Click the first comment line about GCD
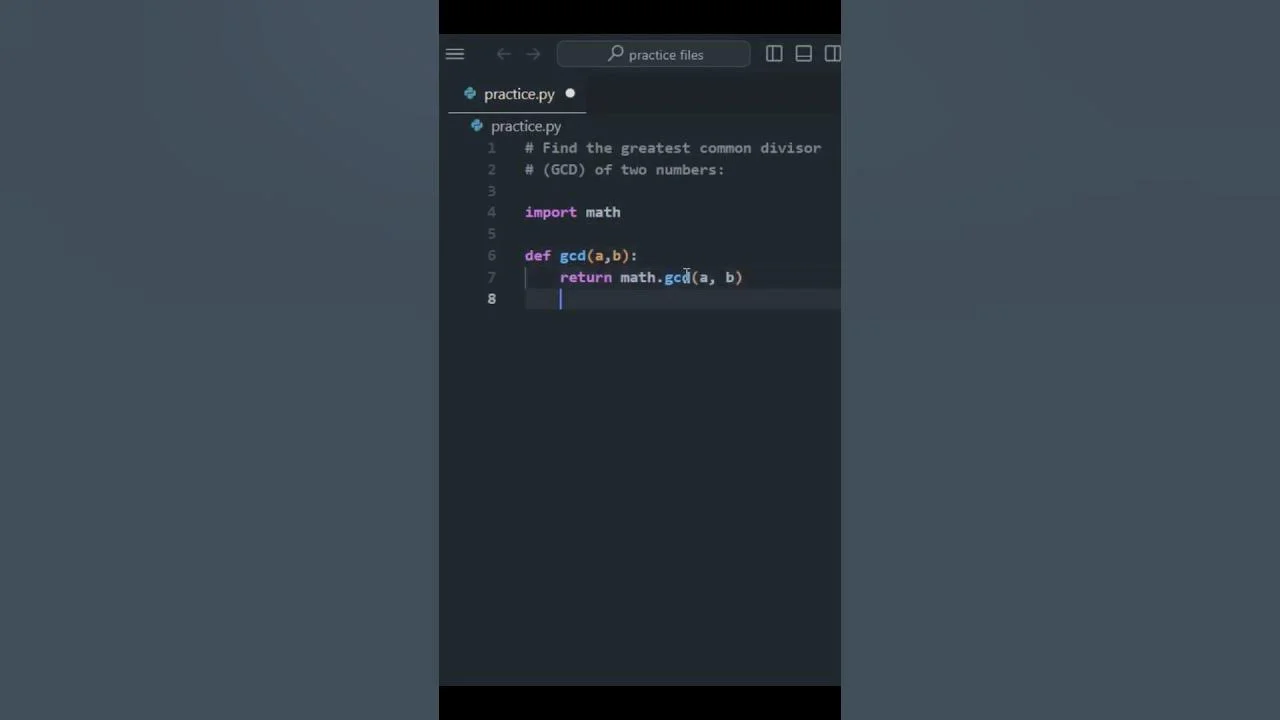Screen dimensions: 1280x720 tap(673, 148)
